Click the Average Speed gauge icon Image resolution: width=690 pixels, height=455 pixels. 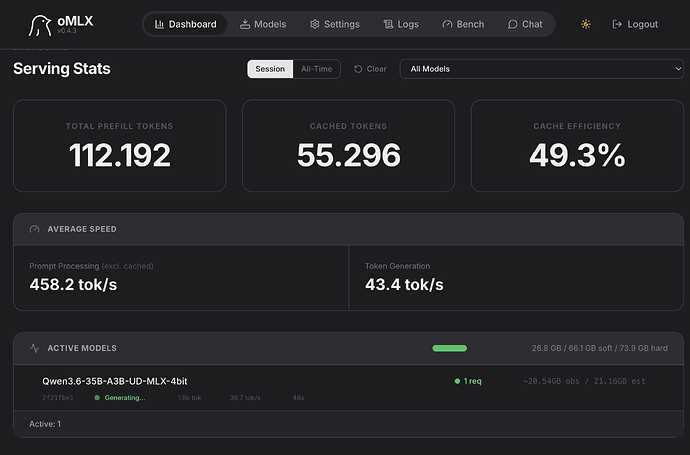point(34,229)
